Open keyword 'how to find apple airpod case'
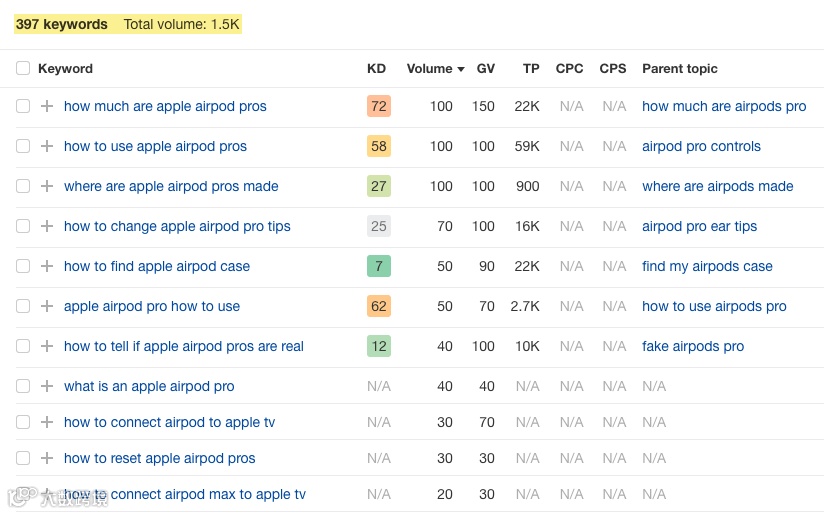The height and width of the screenshot is (514, 824). [x=157, y=266]
